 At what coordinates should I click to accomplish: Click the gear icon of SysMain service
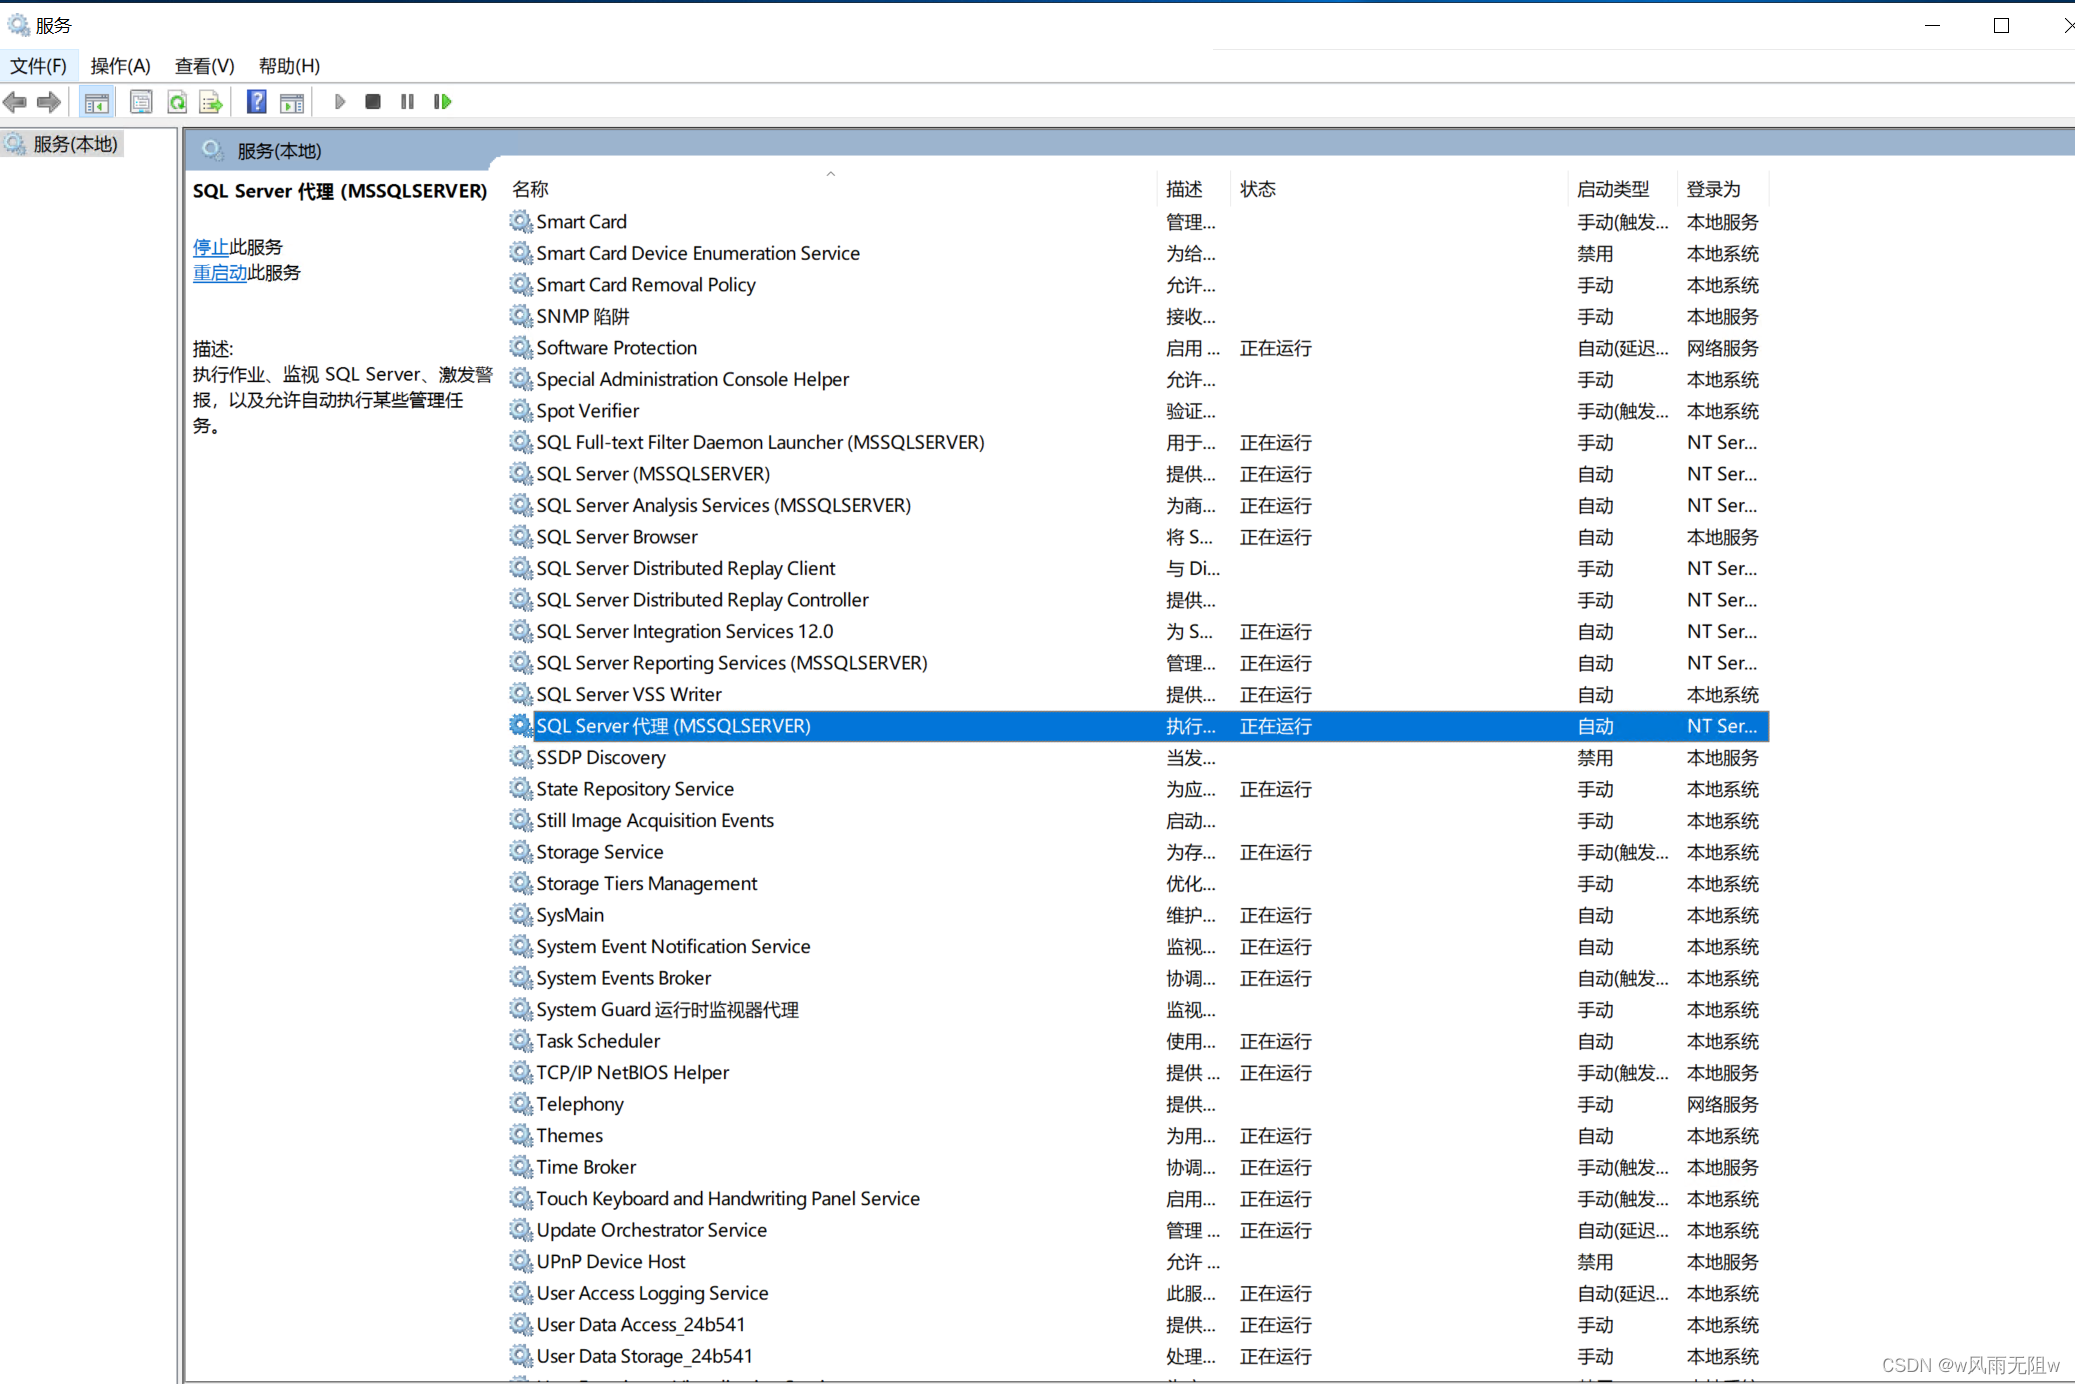[x=521, y=915]
